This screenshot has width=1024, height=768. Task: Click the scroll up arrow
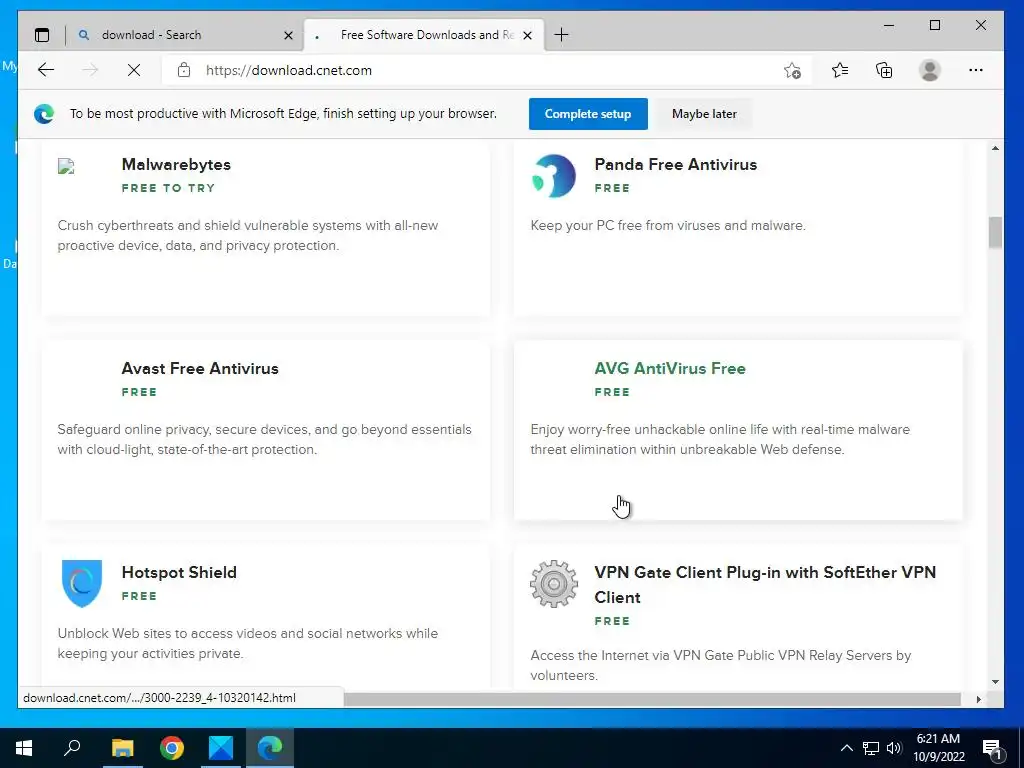click(995, 148)
